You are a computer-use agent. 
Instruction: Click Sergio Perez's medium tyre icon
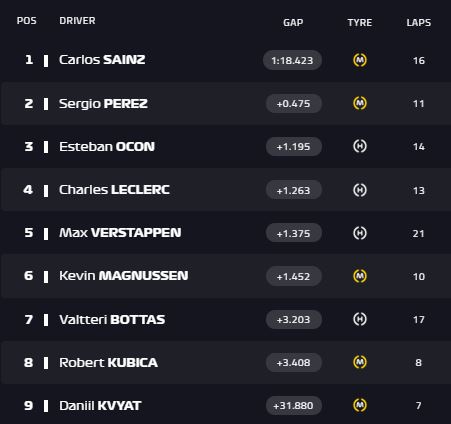(x=360, y=103)
